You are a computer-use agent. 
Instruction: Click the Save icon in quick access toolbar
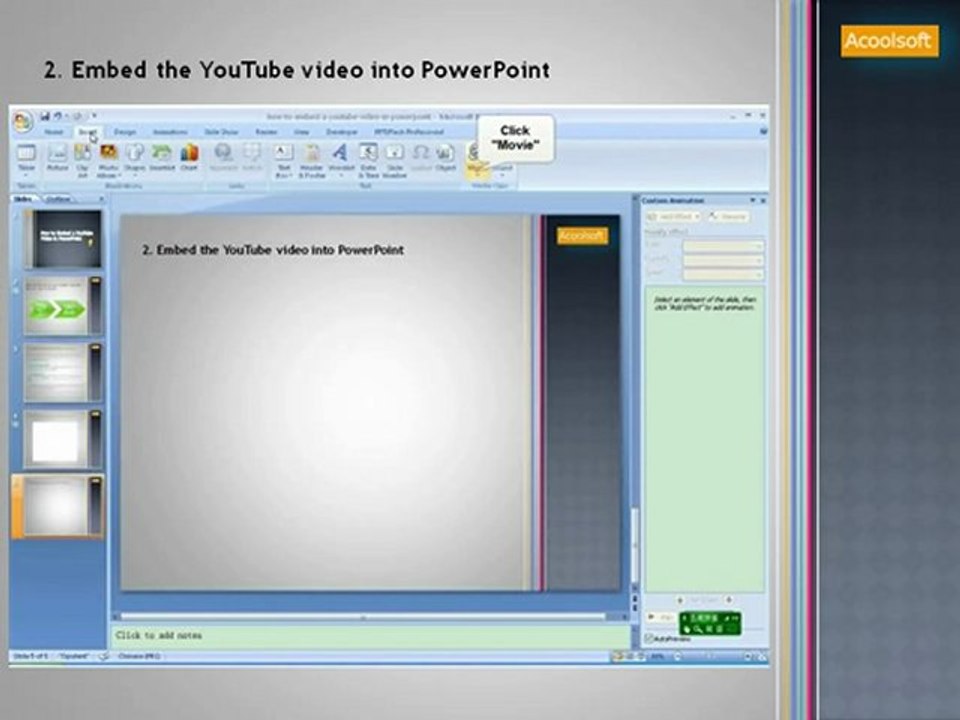[45, 116]
